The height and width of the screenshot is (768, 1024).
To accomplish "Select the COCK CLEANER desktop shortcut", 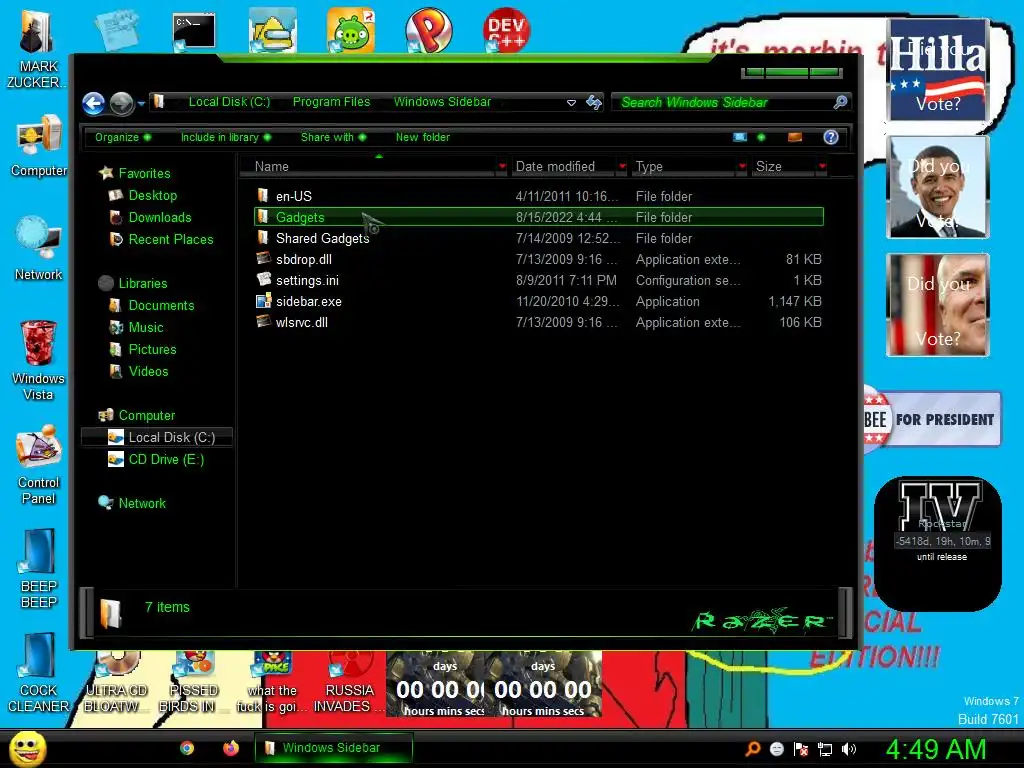I will (x=39, y=673).
